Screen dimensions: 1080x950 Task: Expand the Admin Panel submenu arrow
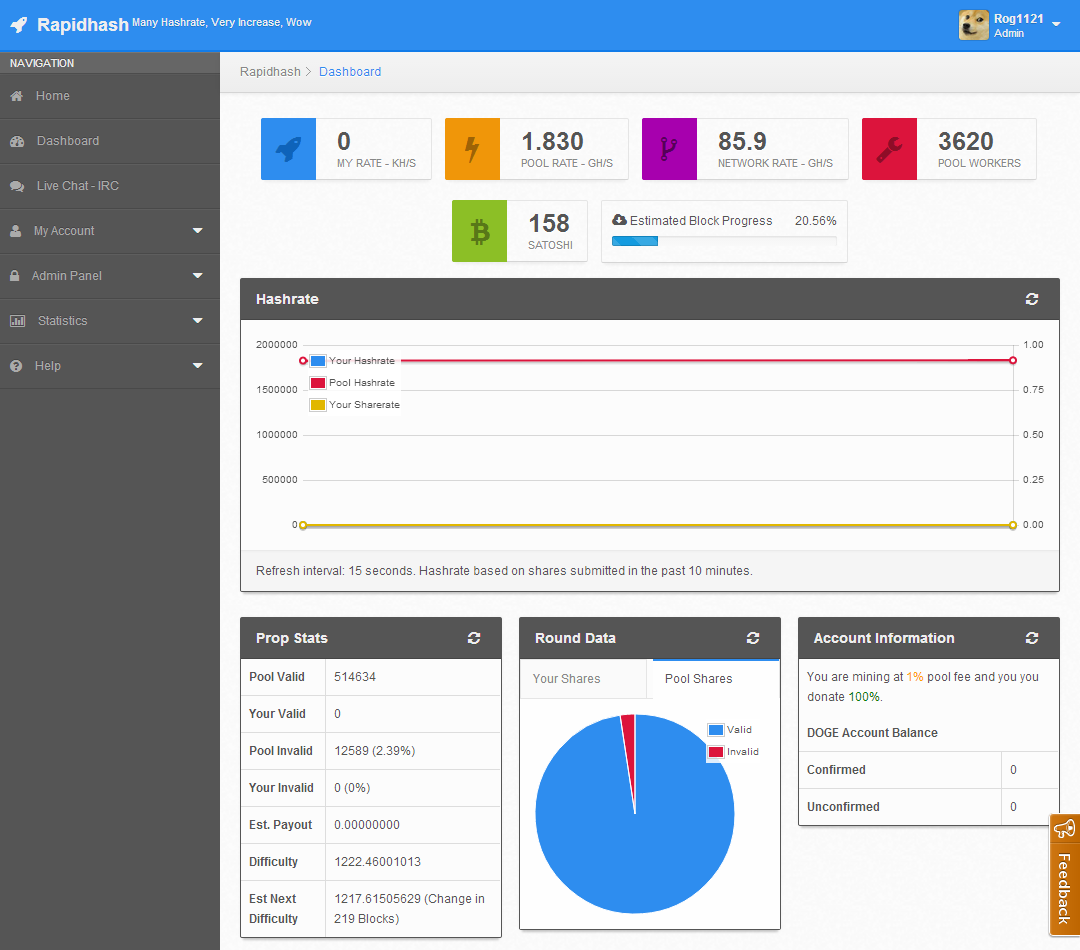[198, 276]
